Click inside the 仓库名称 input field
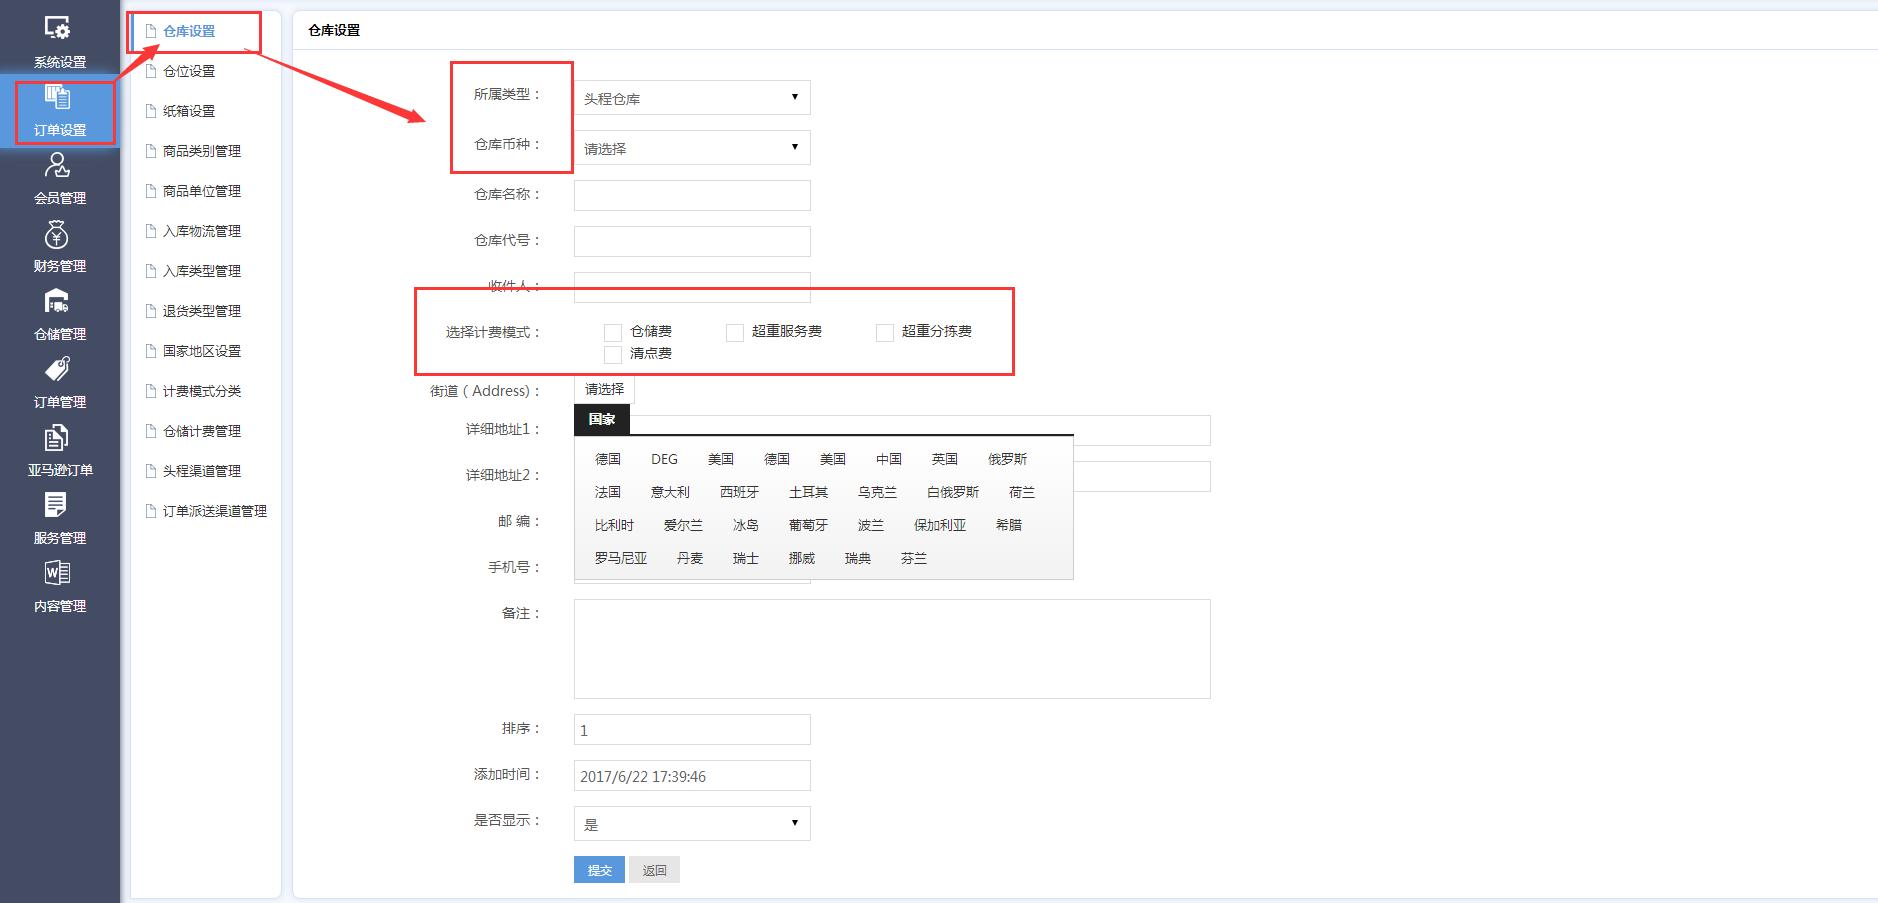 (x=691, y=194)
